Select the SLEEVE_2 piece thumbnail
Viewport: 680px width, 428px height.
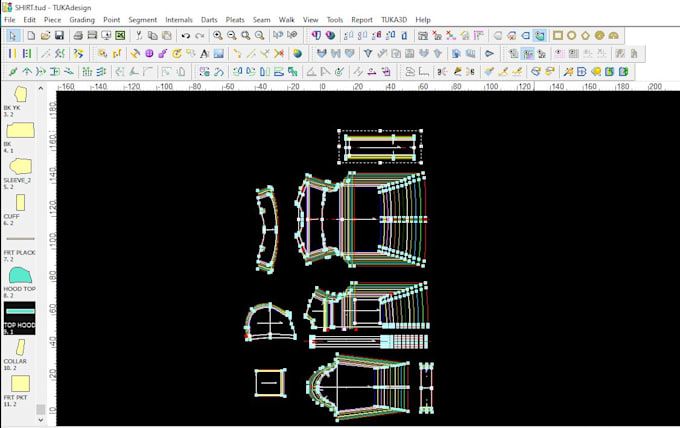click(19, 166)
